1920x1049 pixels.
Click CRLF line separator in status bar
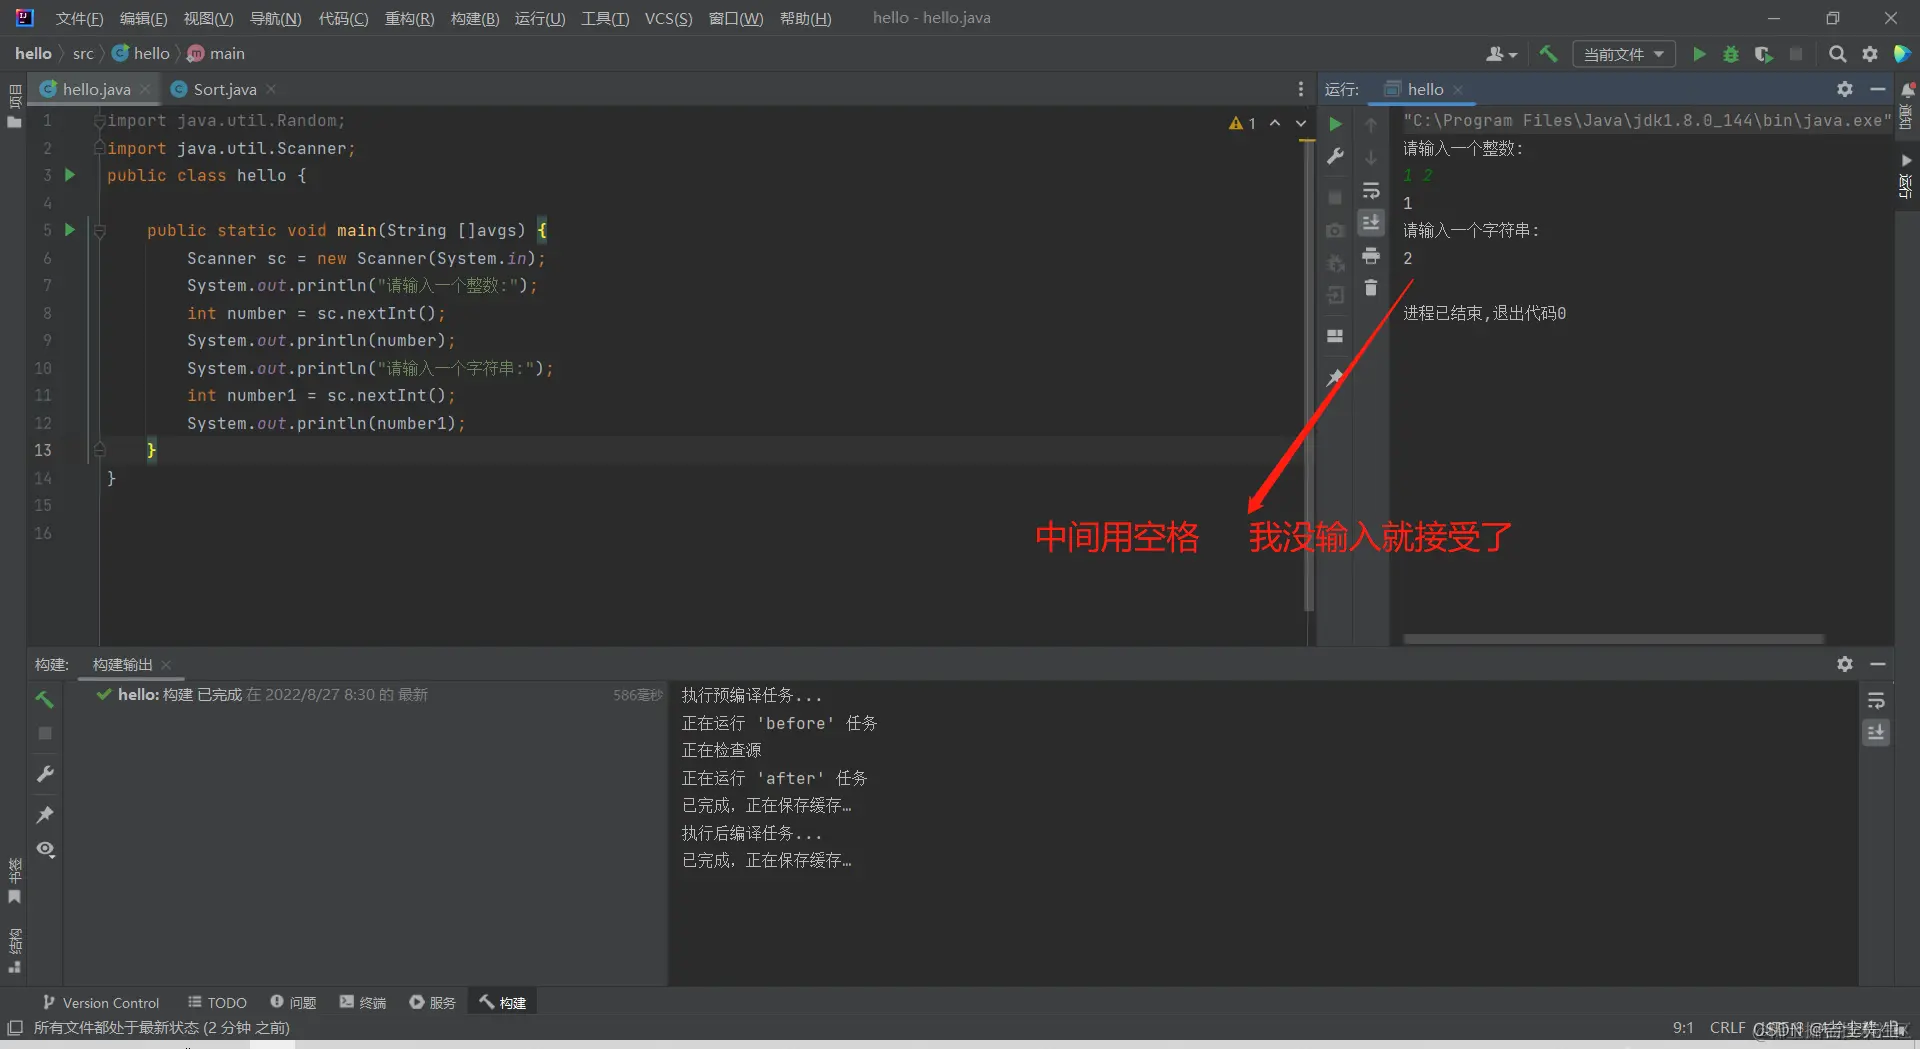click(1727, 1028)
